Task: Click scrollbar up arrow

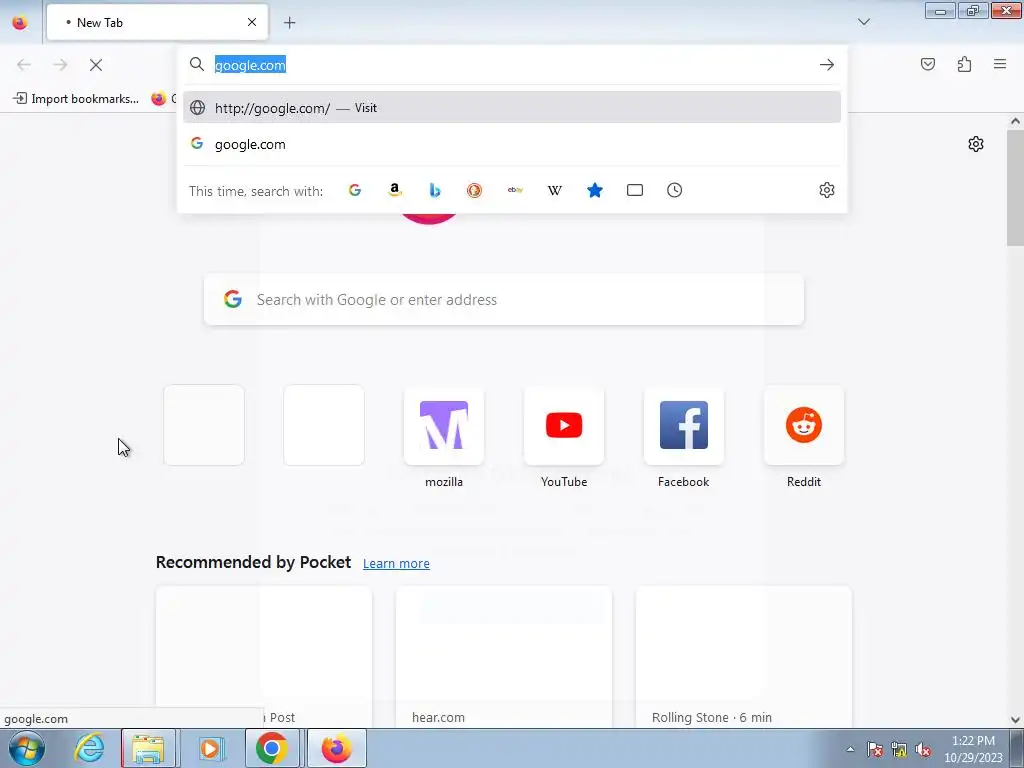Action: (1015, 121)
